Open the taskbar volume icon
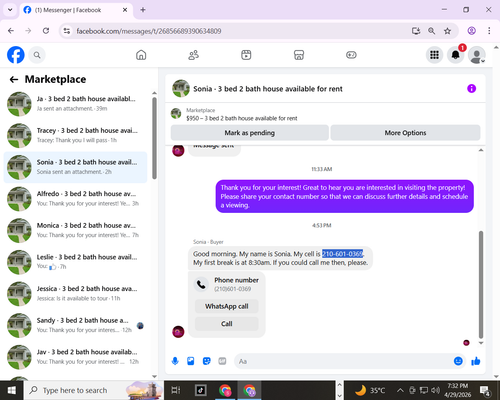The height and width of the screenshot is (400, 500). tap(435, 390)
